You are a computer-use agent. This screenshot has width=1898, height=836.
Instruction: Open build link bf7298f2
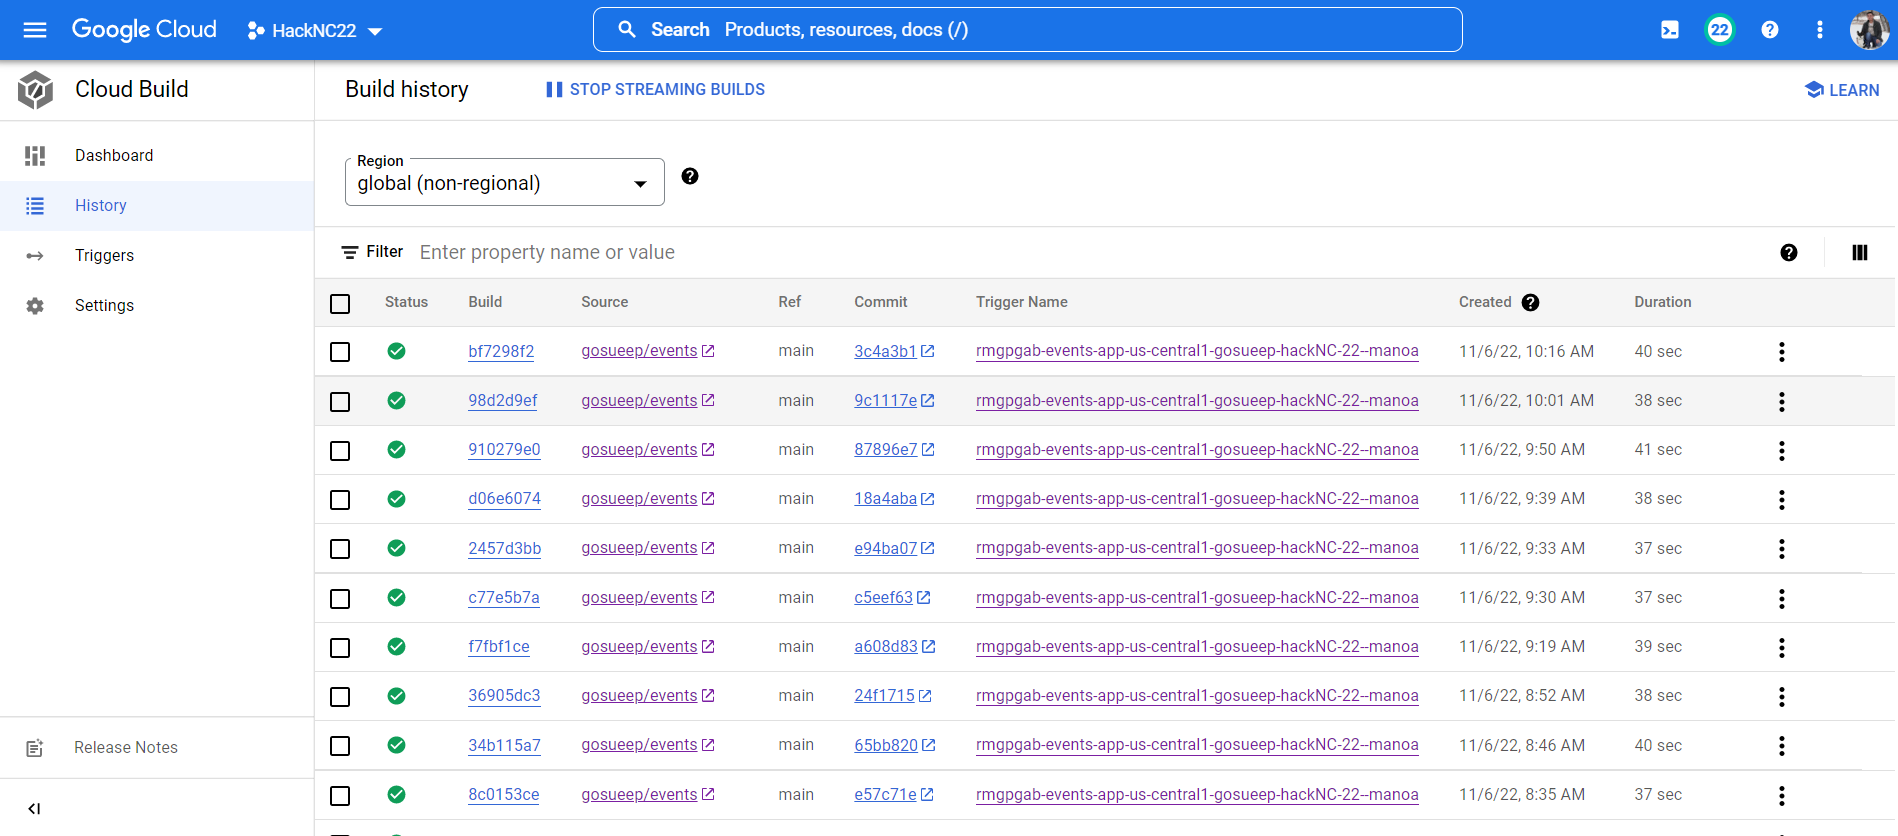[501, 352]
